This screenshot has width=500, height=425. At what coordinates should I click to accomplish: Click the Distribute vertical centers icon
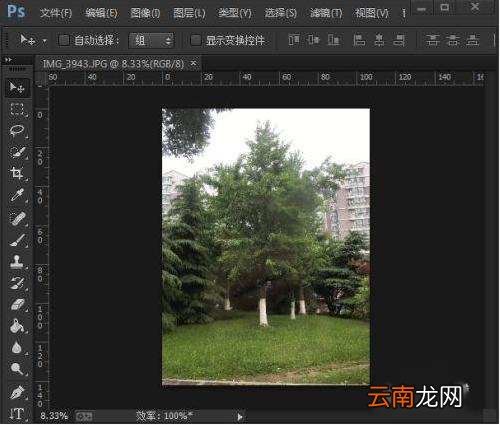[x=453, y=40]
